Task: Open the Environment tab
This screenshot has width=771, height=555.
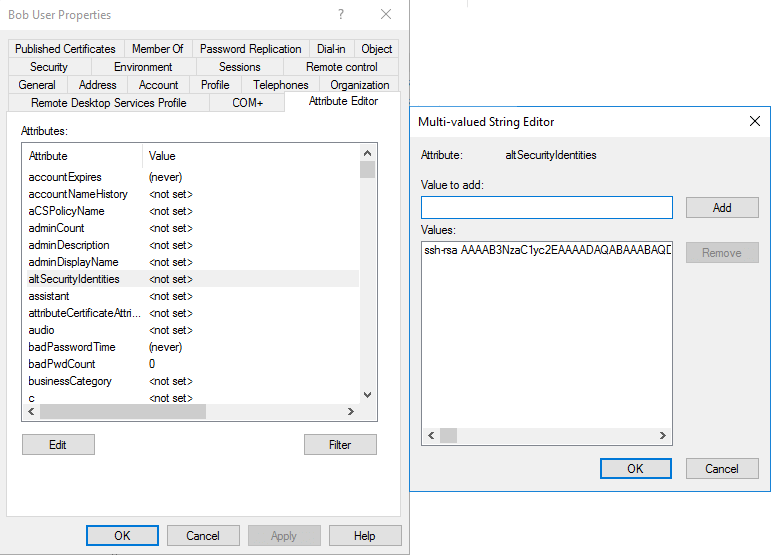Action: click(143, 67)
